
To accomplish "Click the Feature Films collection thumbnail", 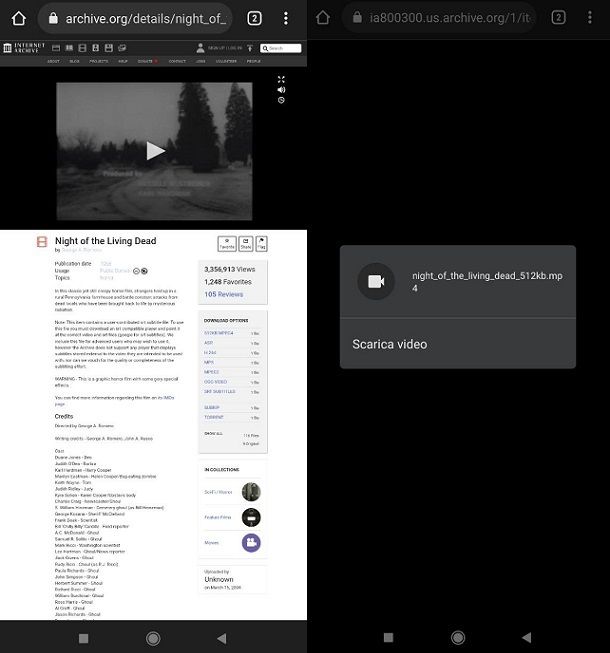I will [251, 517].
